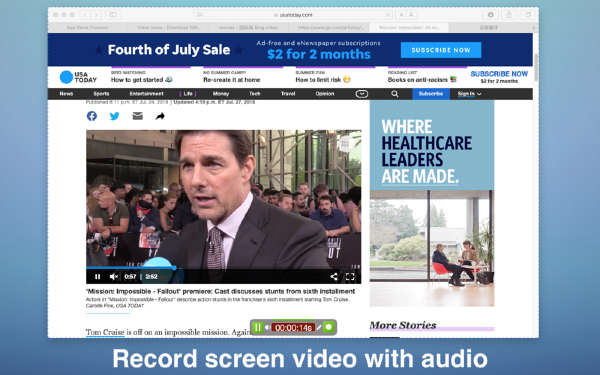Image resolution: width=600 pixels, height=375 pixels.
Task: Open Safari downloads button
Action: 490,15
